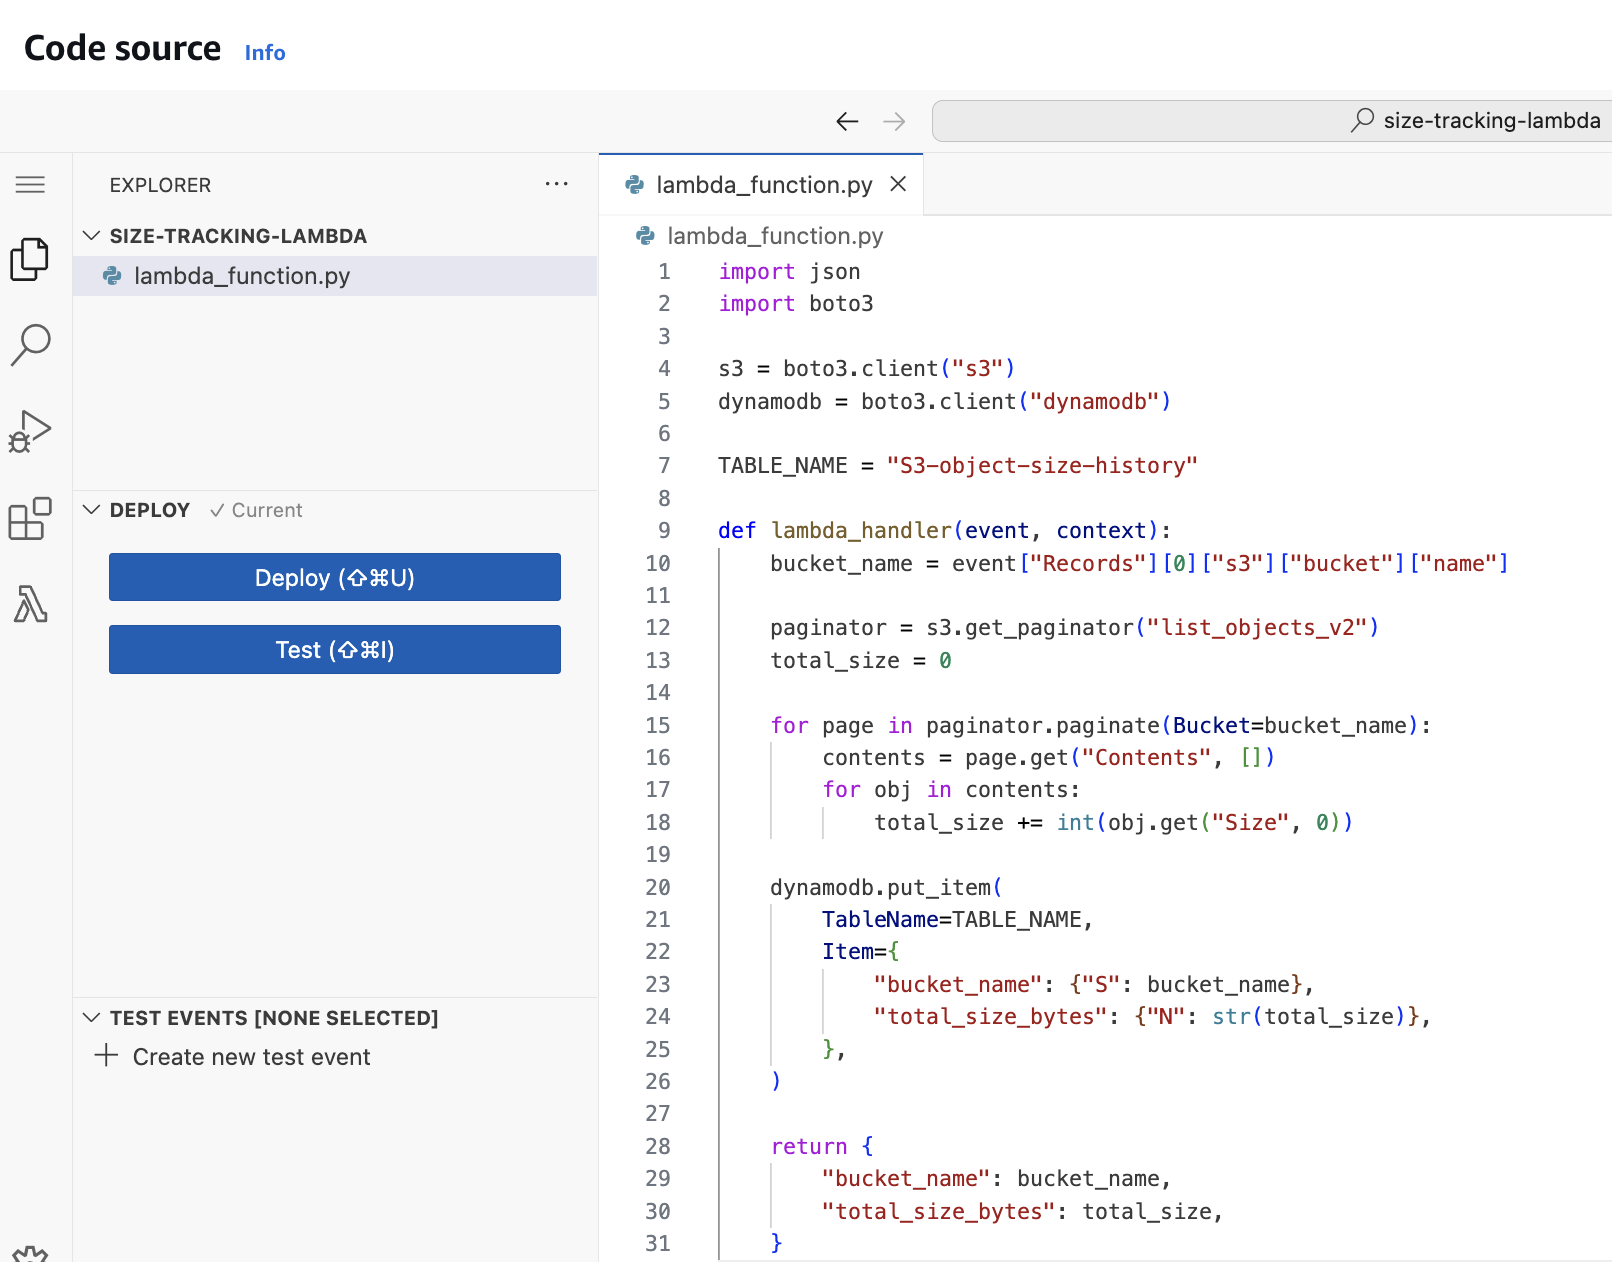1612x1262 pixels.
Task: Open the Extensions icon
Action: pos(30,519)
